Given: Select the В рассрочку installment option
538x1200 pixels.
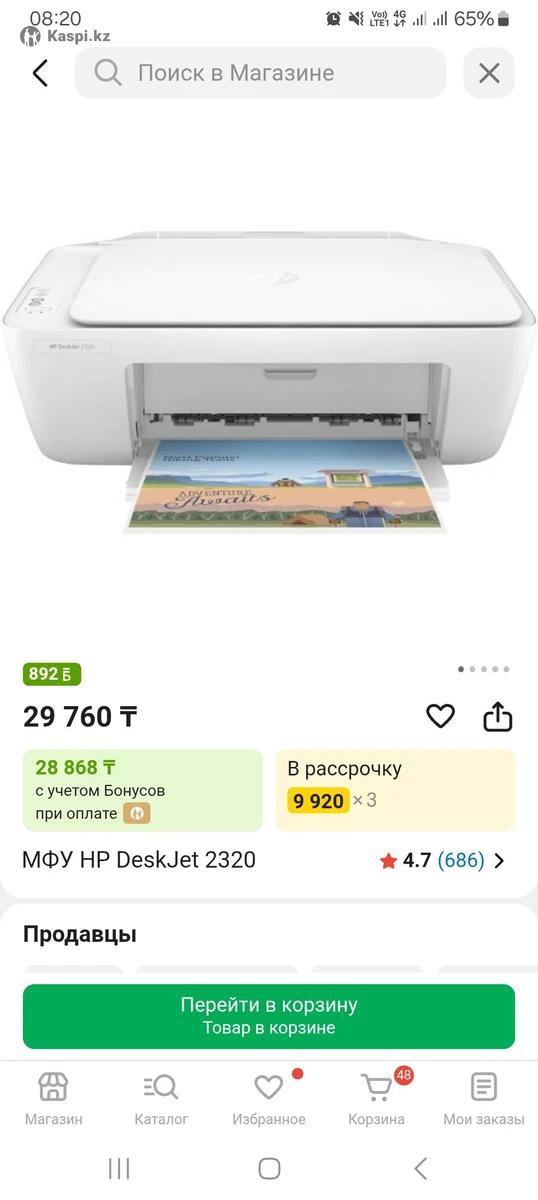Looking at the screenshot, I should pyautogui.click(x=396, y=790).
